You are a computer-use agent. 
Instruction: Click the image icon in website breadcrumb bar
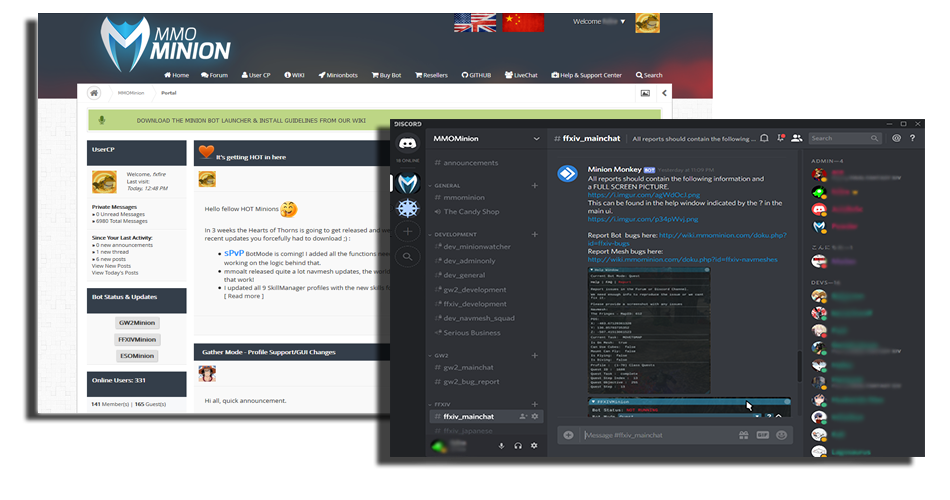645,93
